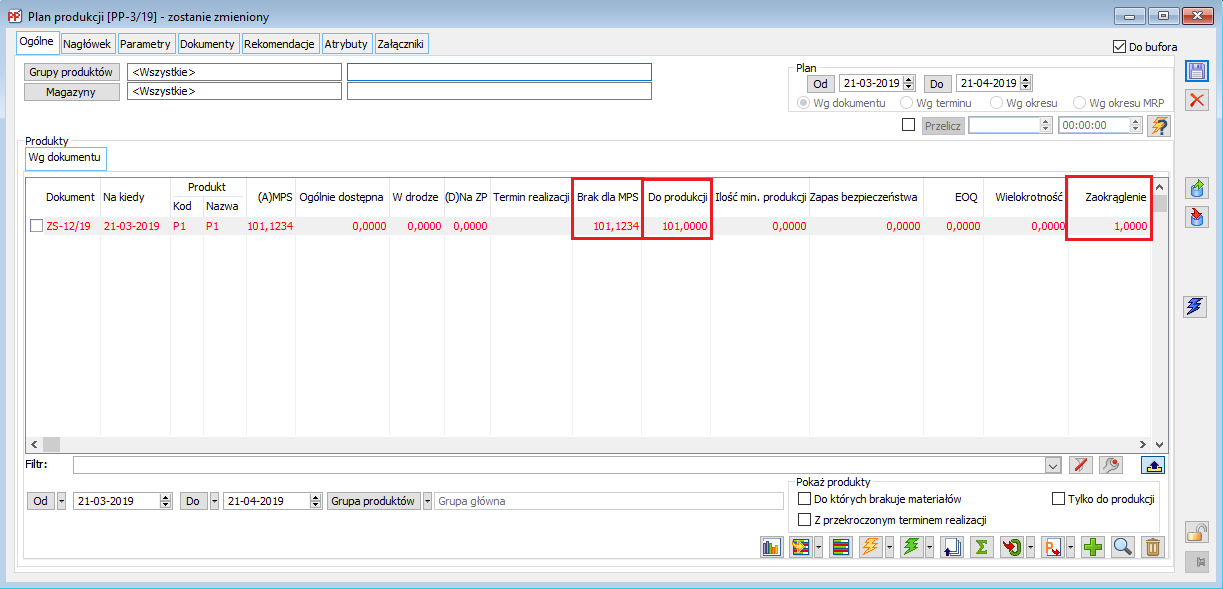Tick the row checkbox for ZS-12/19
1223x589 pixels.
point(37,226)
